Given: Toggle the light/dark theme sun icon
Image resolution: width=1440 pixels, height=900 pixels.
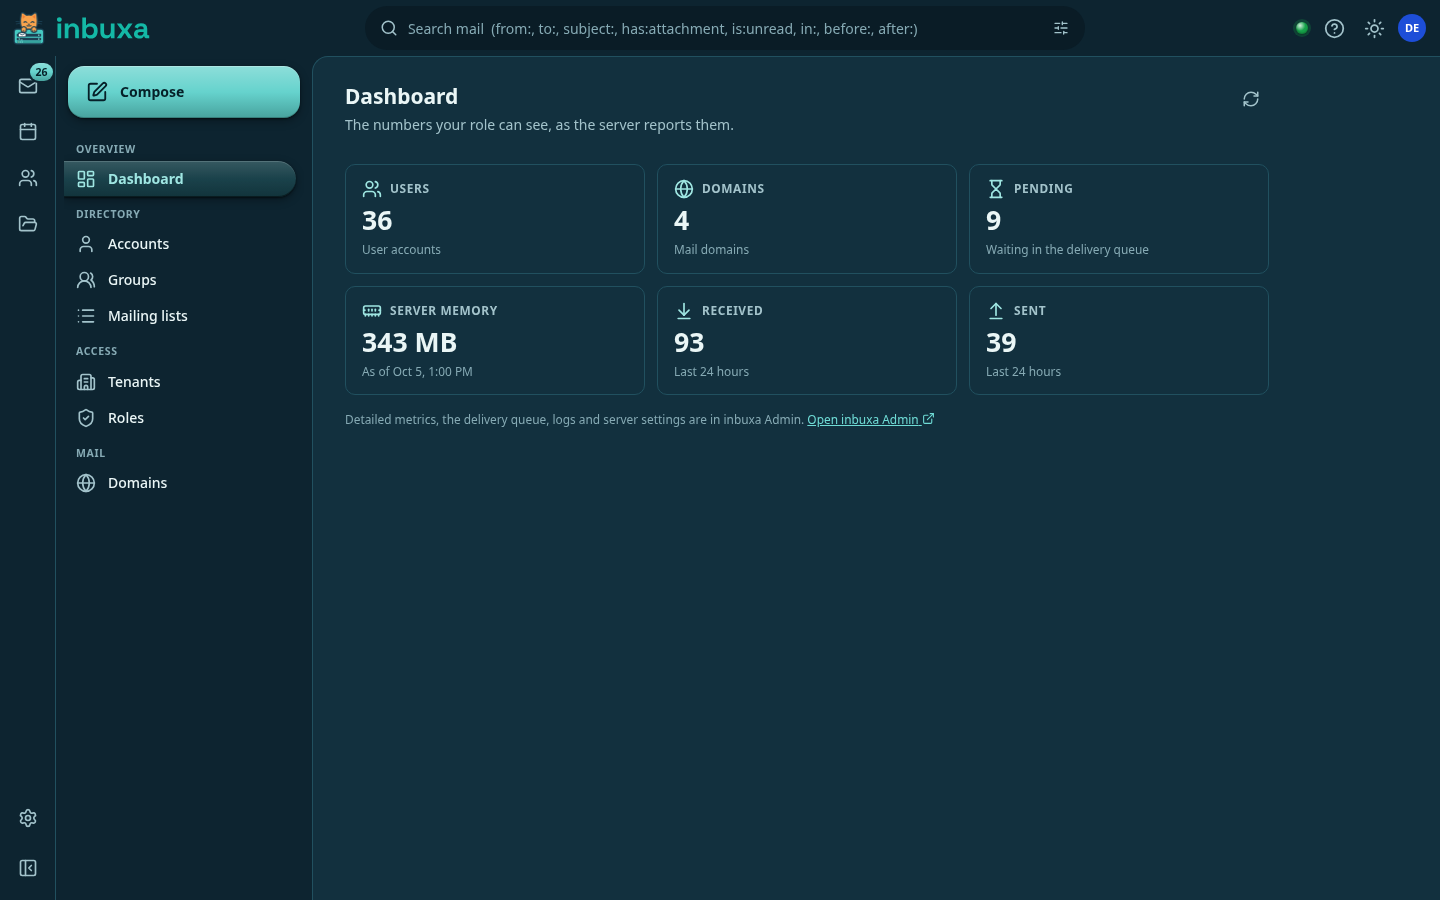Looking at the screenshot, I should [x=1374, y=28].
